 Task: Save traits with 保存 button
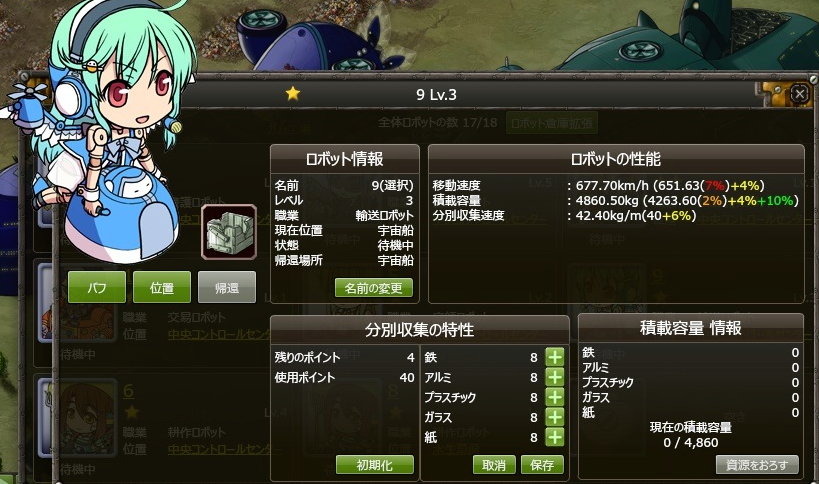tap(542, 465)
